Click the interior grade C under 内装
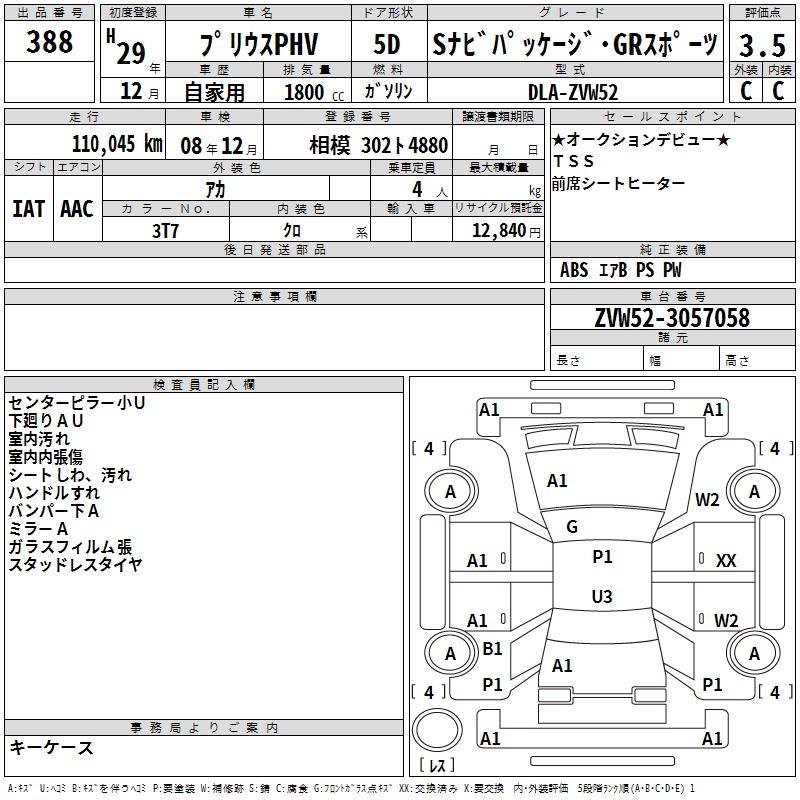This screenshot has height=800, width=800. click(x=779, y=91)
